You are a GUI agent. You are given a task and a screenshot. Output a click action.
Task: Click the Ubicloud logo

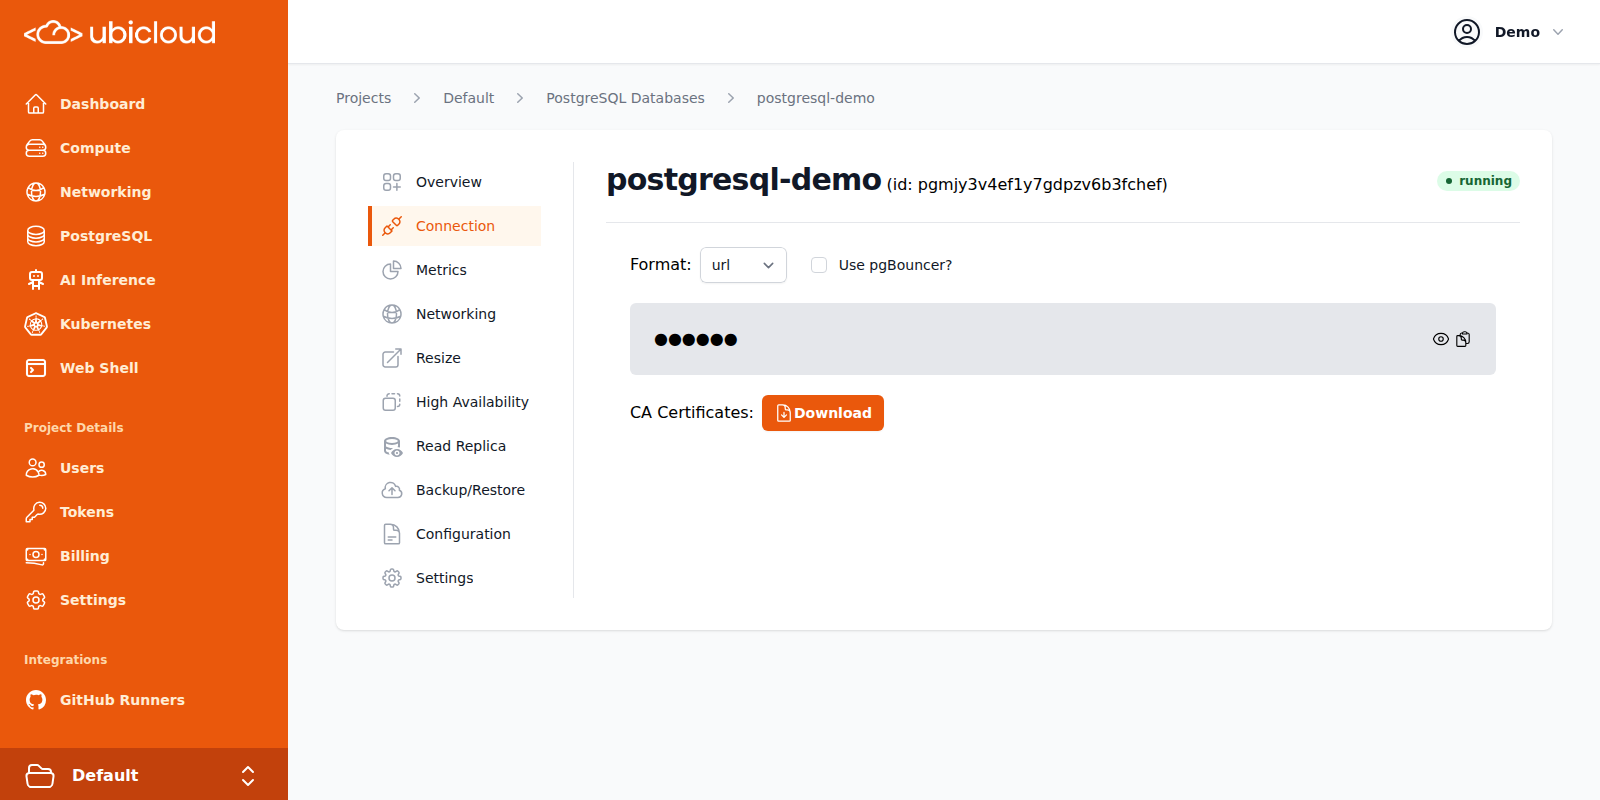click(120, 33)
